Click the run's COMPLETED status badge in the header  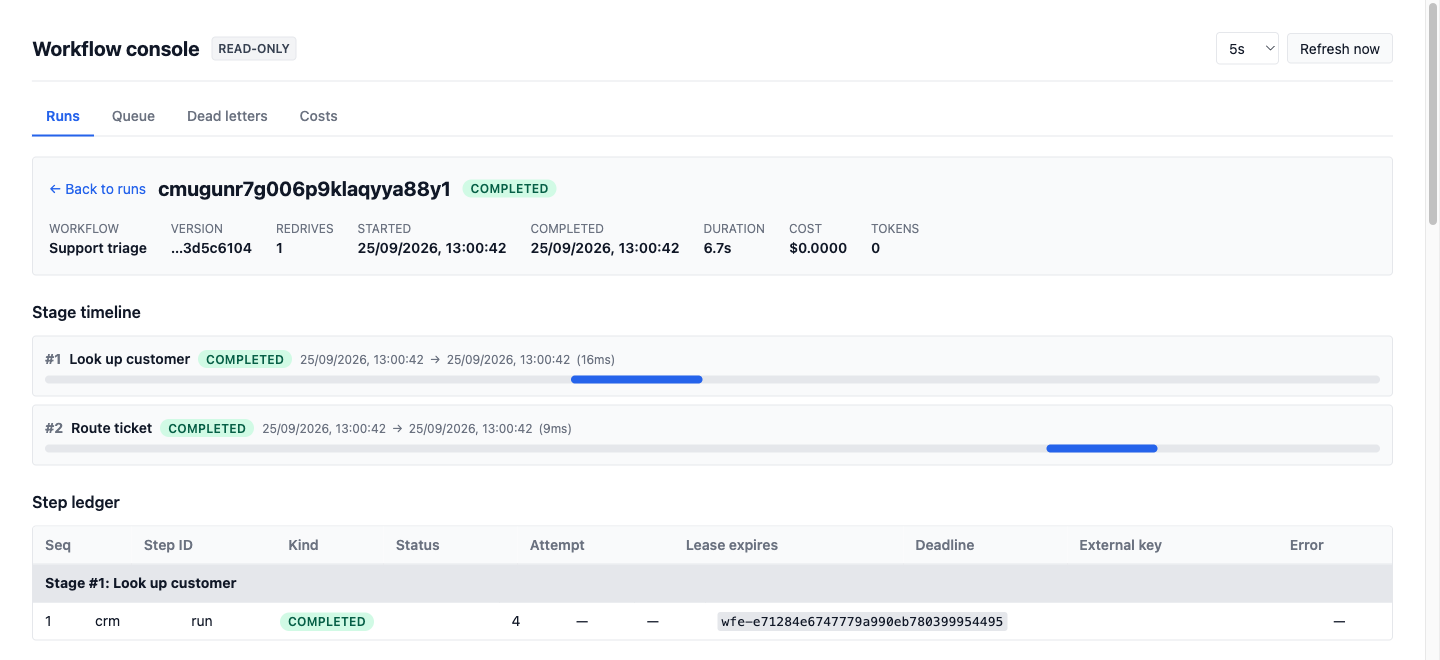[x=509, y=189]
